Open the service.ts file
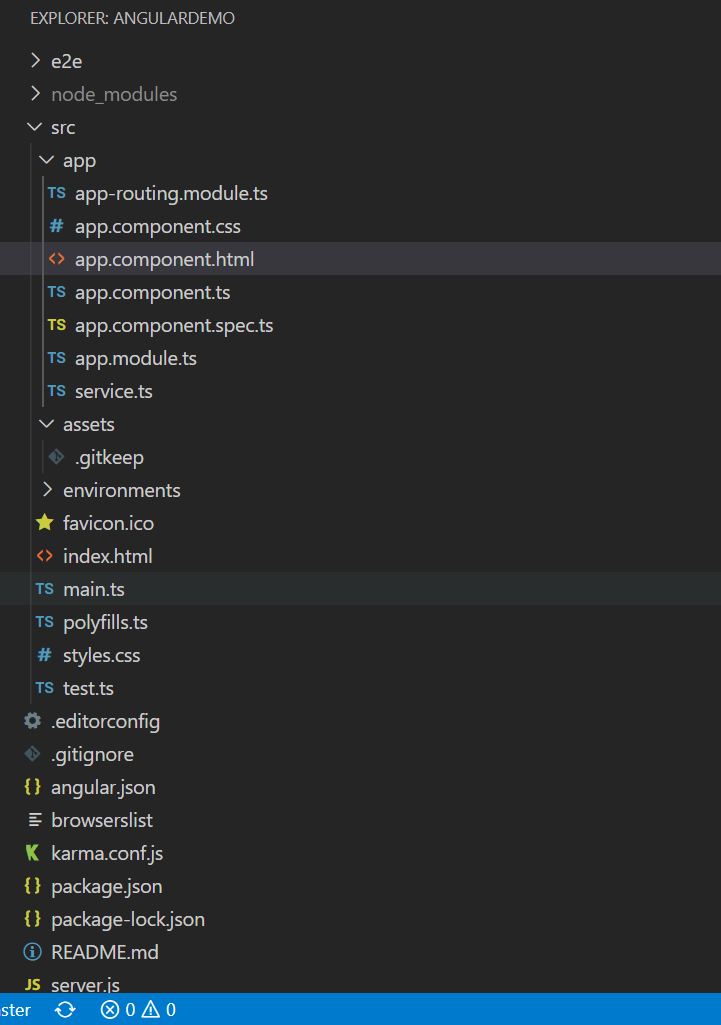The image size is (721, 1025). click(x=113, y=391)
